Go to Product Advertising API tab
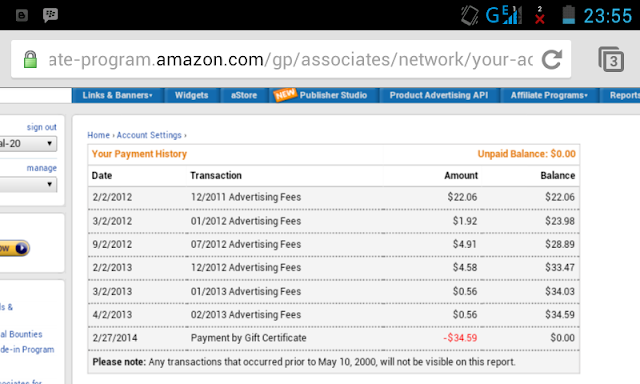 439,95
